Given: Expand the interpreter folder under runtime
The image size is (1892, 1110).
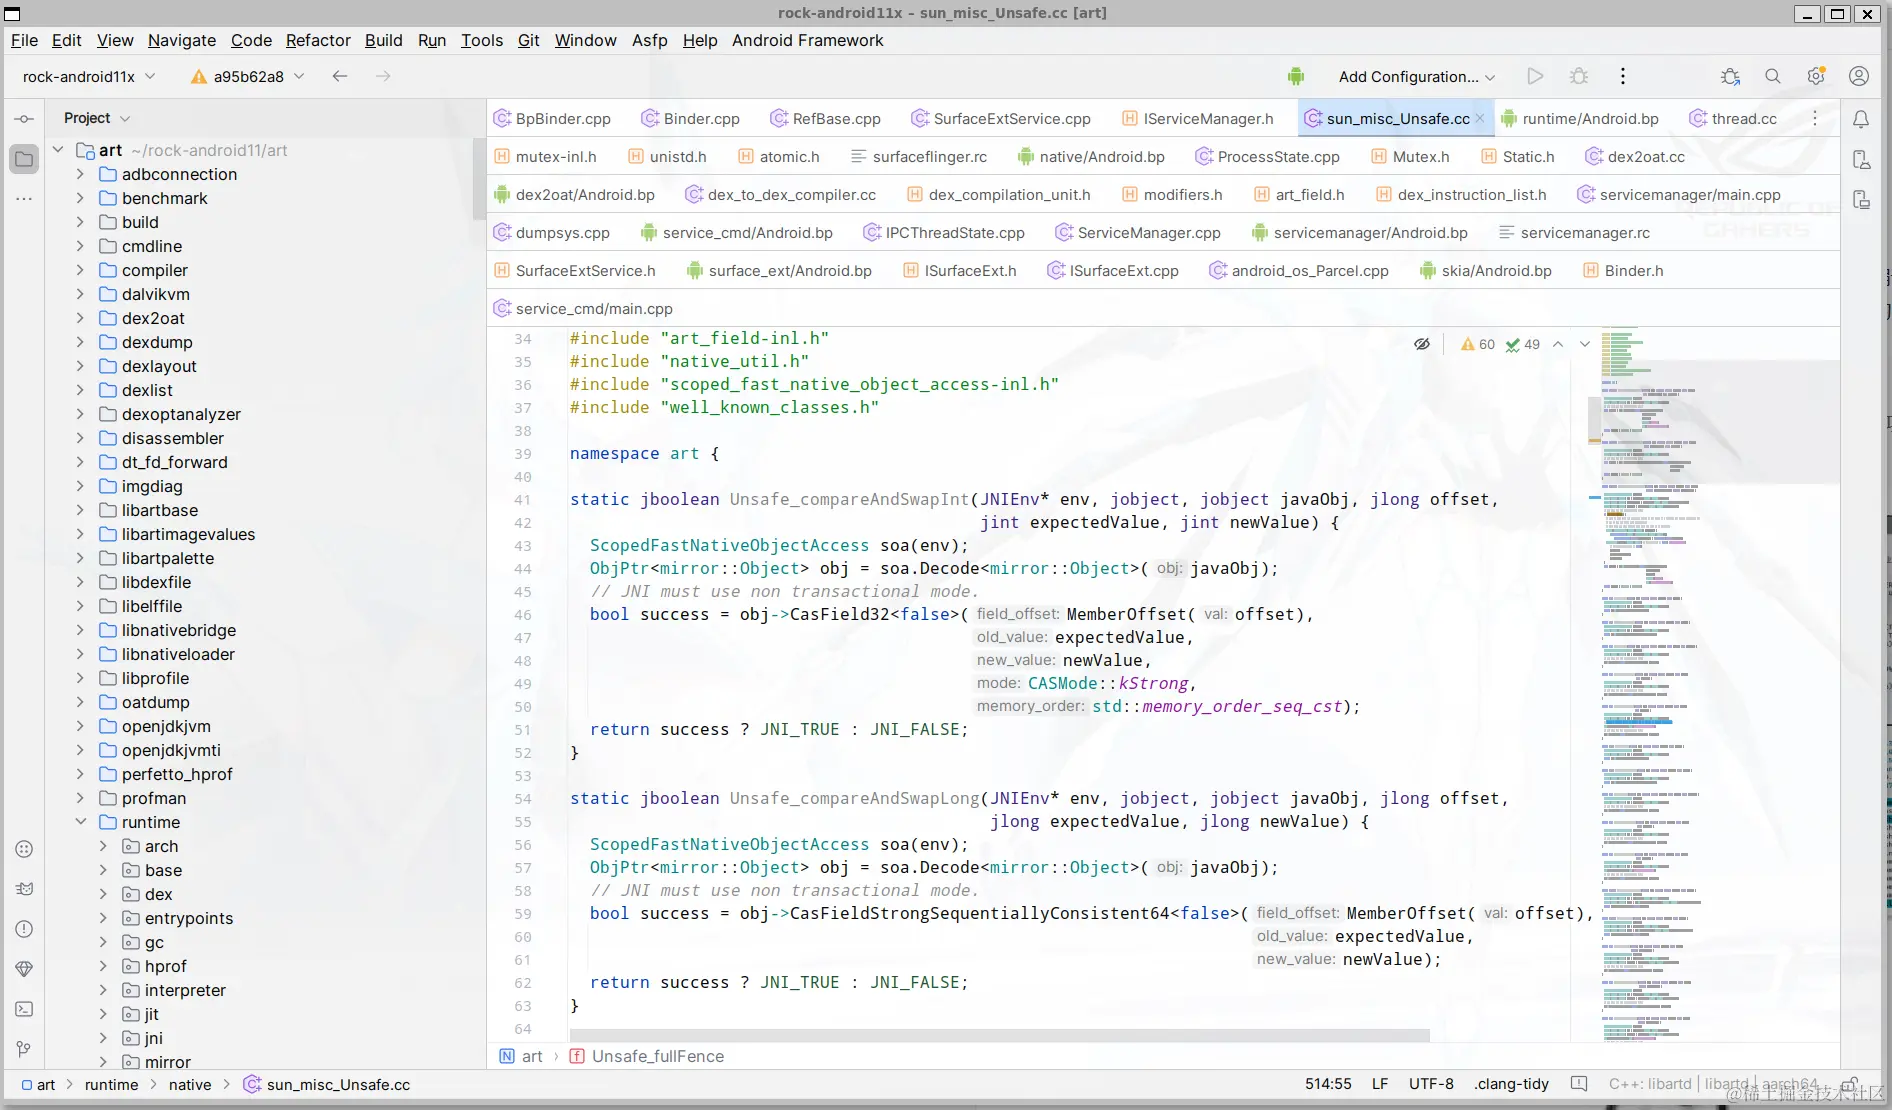Looking at the screenshot, I should tap(103, 990).
